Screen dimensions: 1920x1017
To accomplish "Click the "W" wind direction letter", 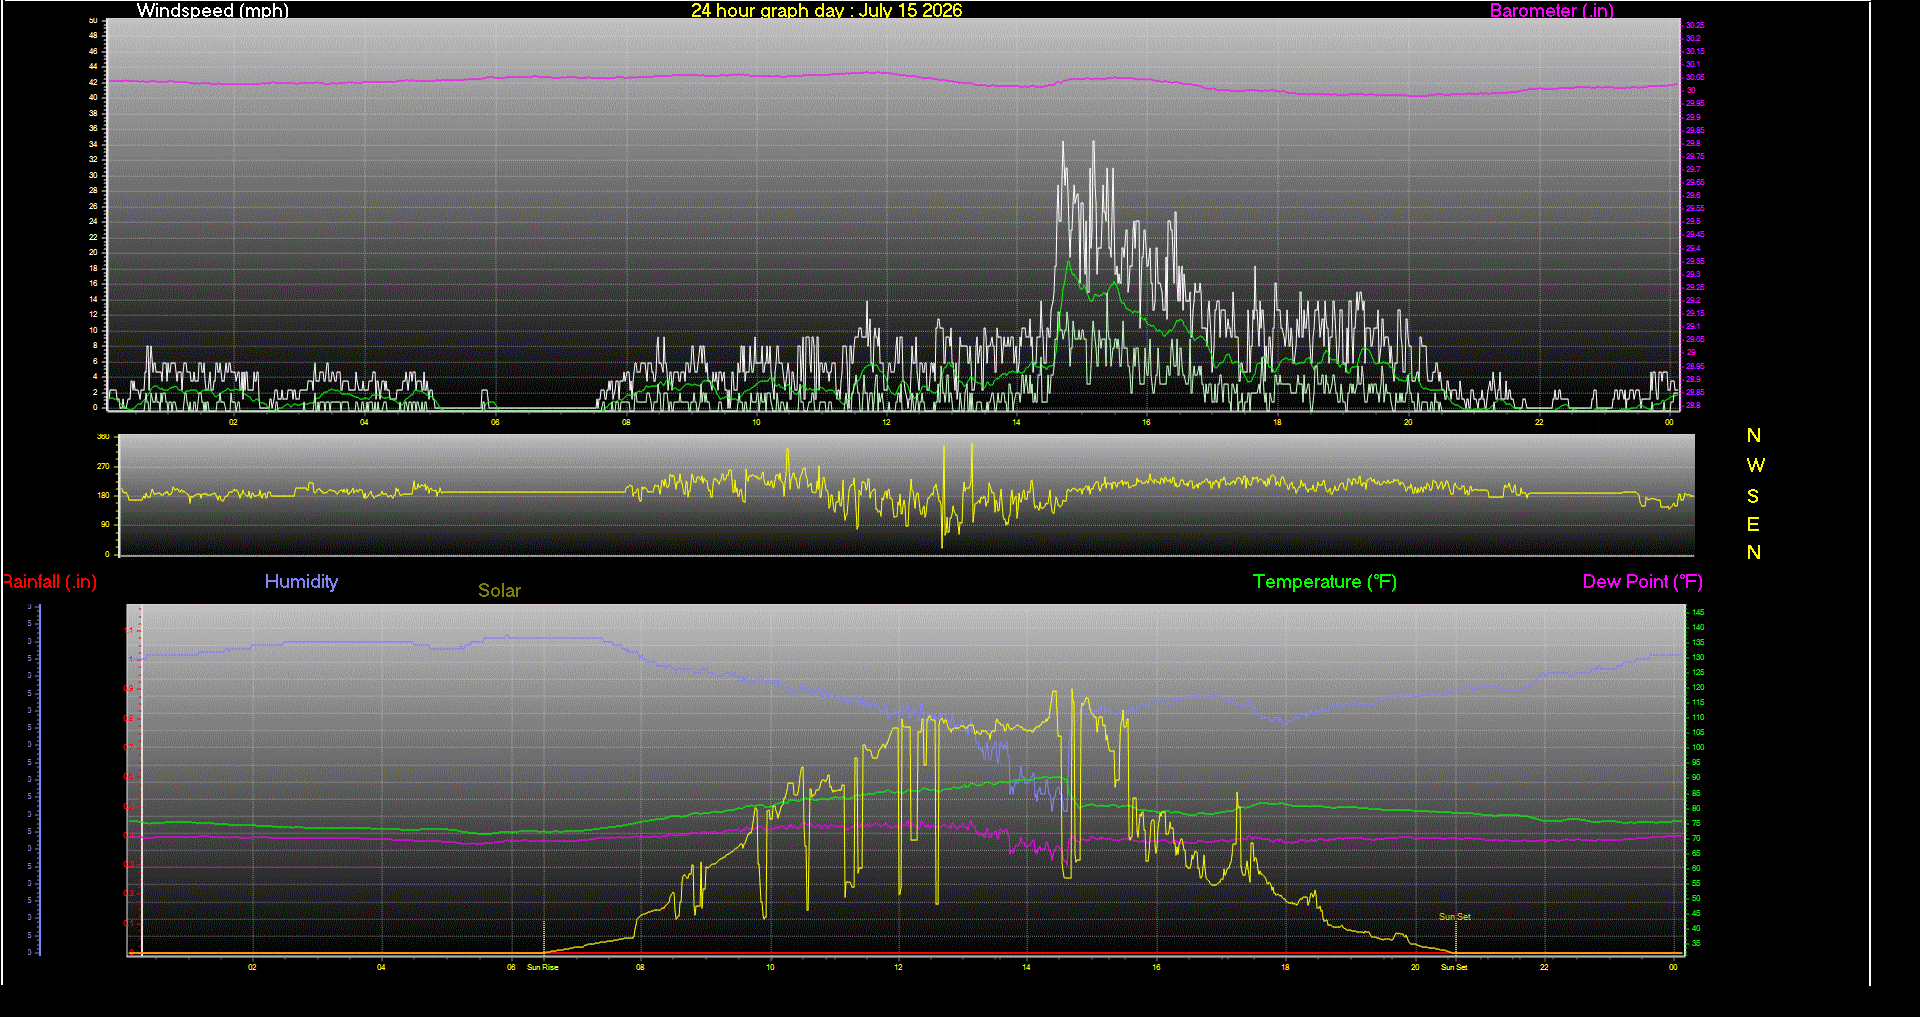I will point(1755,465).
